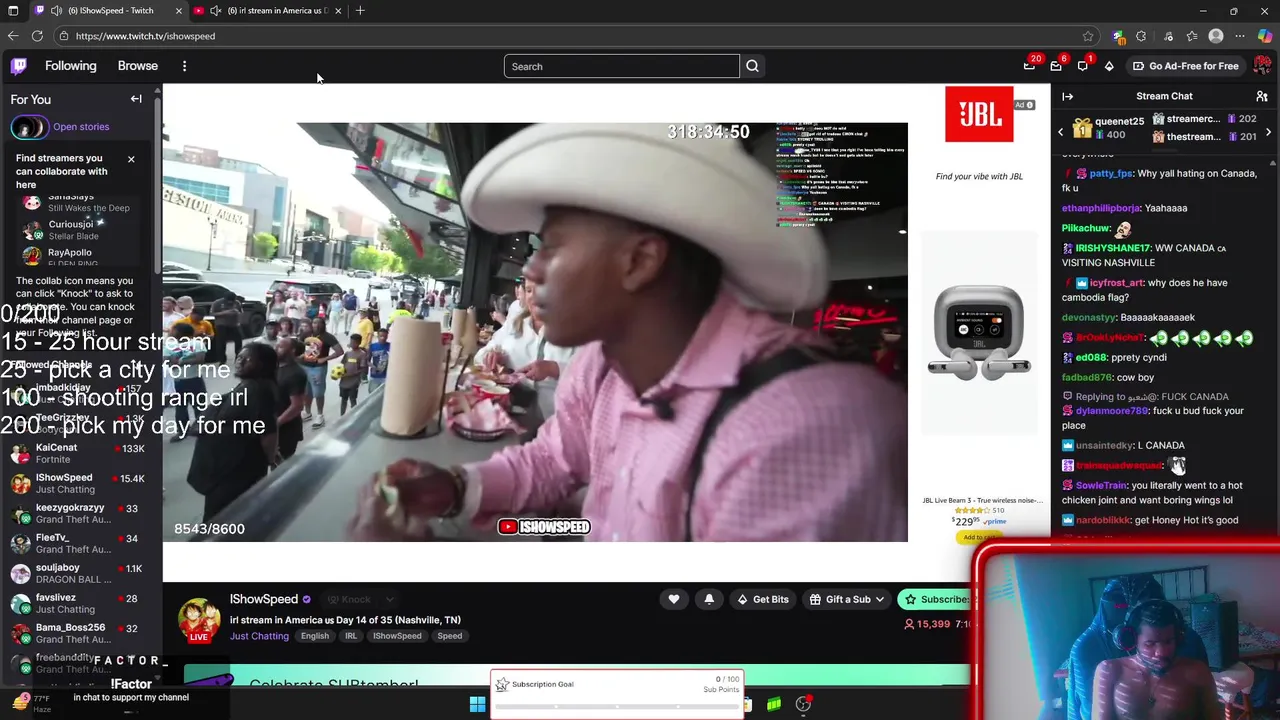Open the Twitch home logo

click(x=19, y=66)
